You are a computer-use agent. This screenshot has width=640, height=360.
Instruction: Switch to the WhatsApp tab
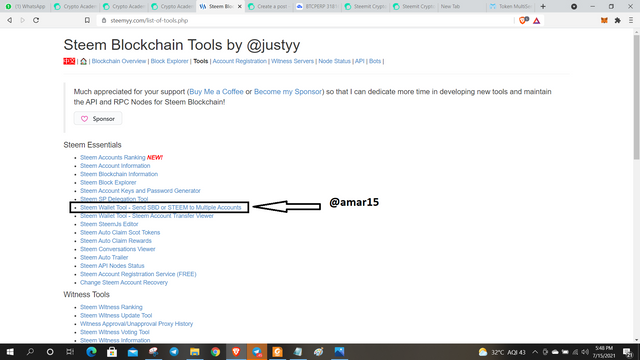coord(26,7)
